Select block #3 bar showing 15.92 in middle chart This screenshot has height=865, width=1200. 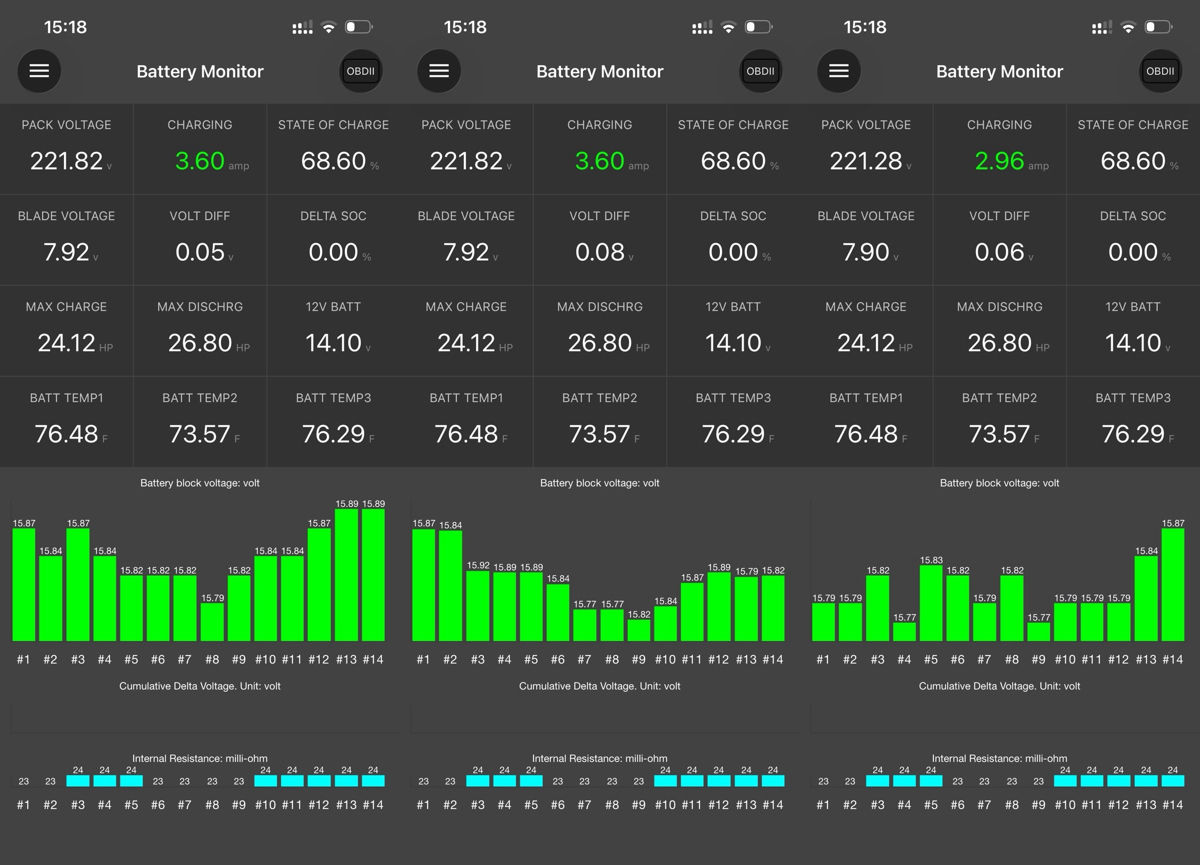click(x=478, y=605)
